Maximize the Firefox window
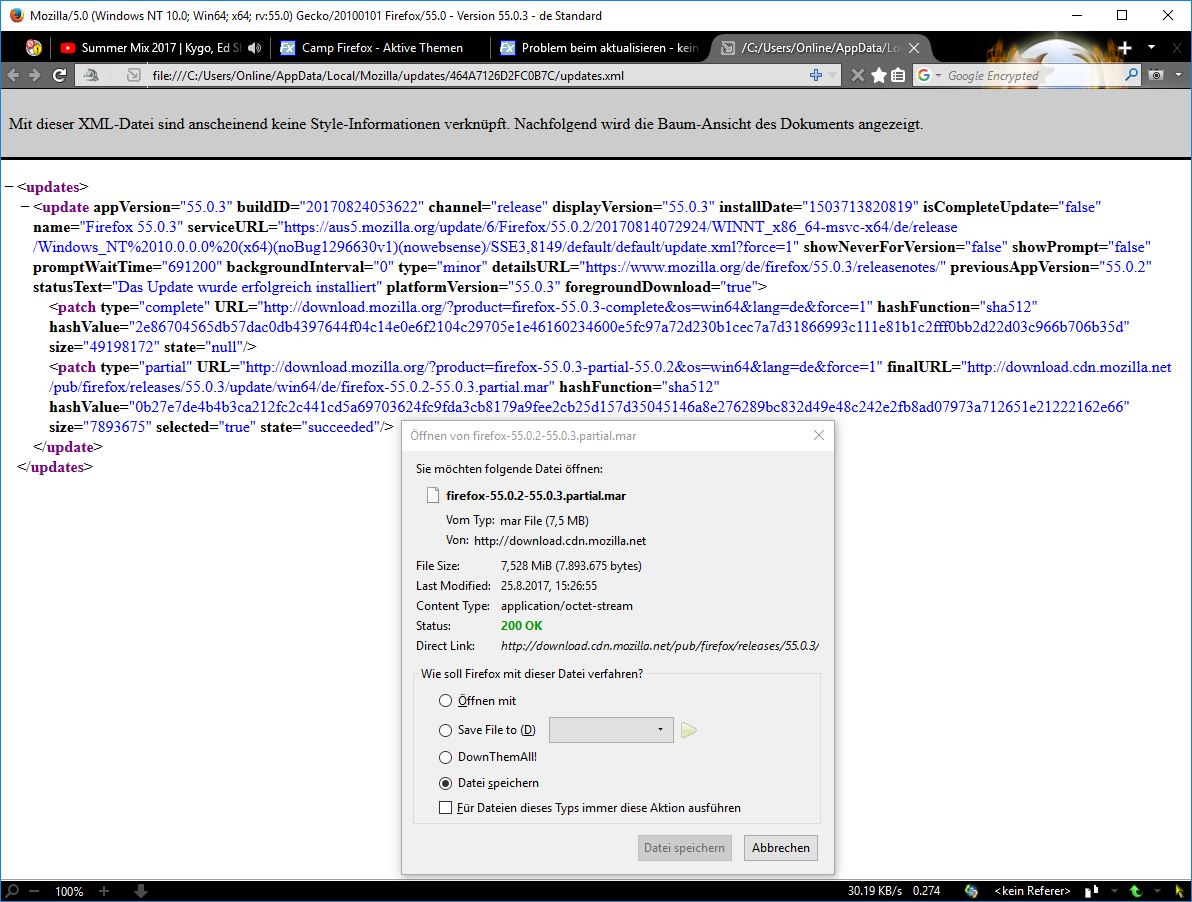 (1122, 15)
